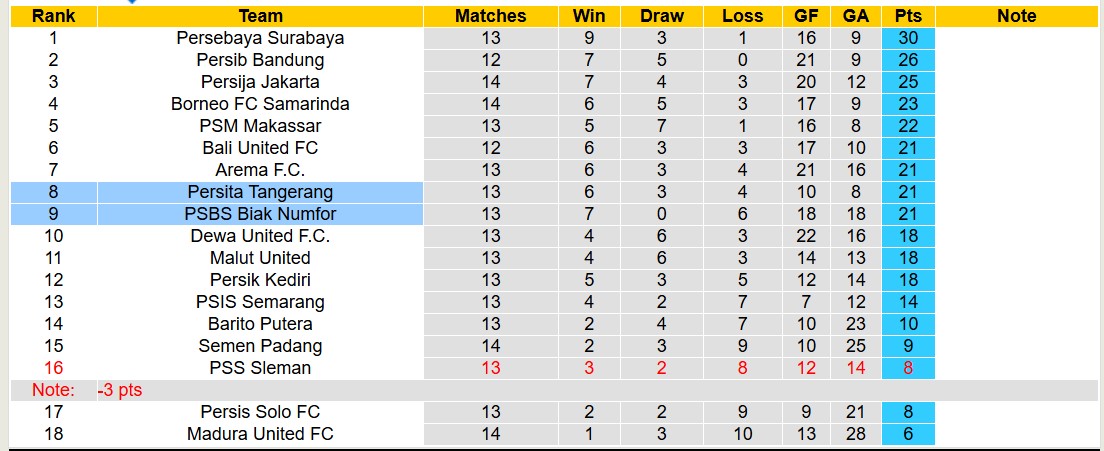Image resolution: width=1104 pixels, height=451 pixels.
Task: Click the PSS Sleman team name
Action: (x=260, y=368)
